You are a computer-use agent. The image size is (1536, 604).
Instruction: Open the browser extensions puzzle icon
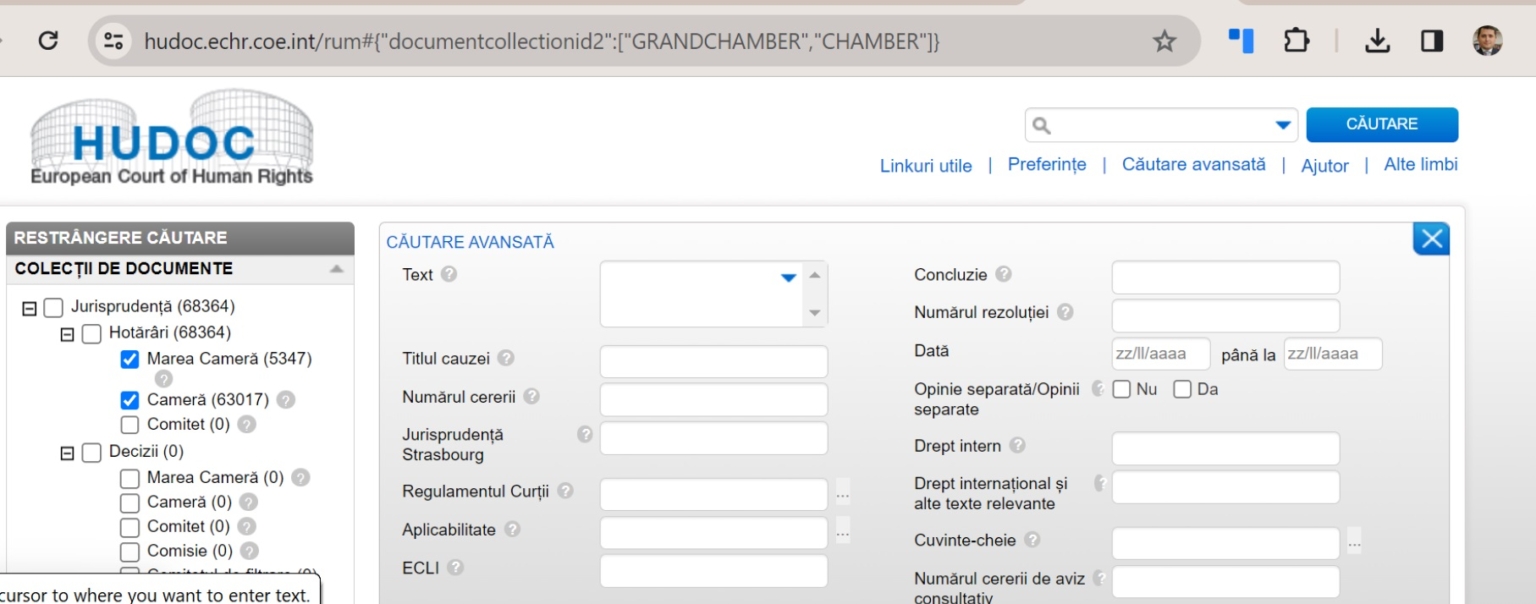point(1297,41)
